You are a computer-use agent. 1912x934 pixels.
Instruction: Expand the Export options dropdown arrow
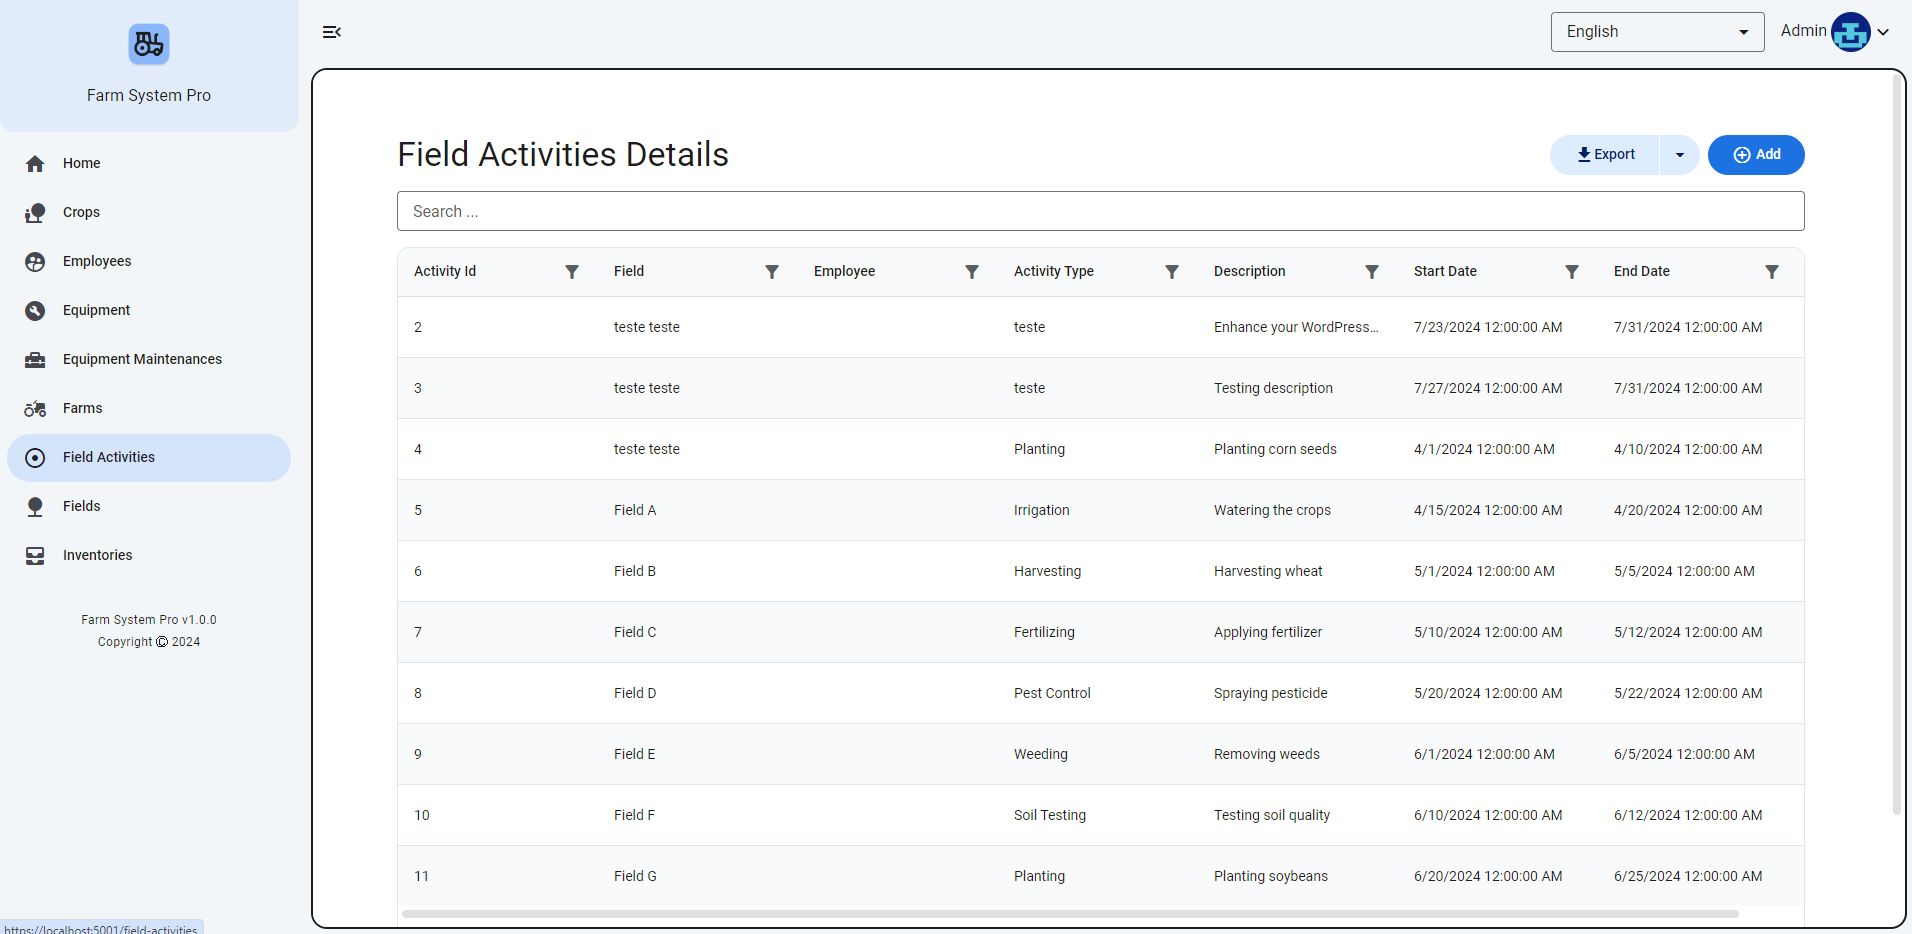(x=1680, y=155)
